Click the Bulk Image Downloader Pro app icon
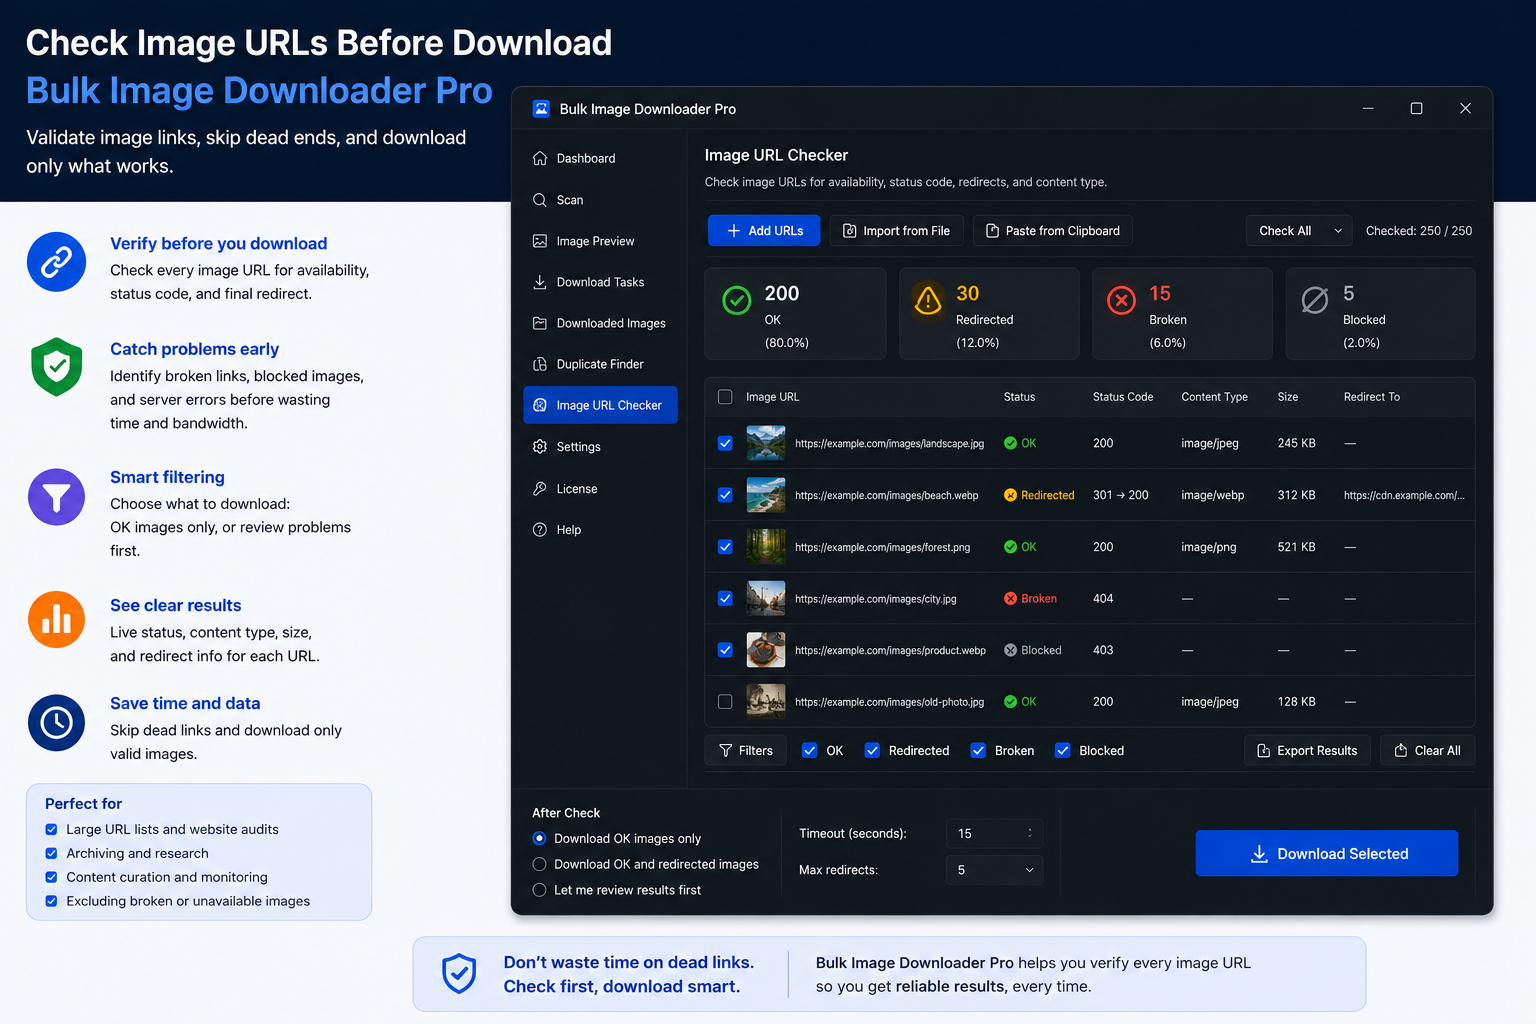This screenshot has width=1536, height=1024. [541, 109]
